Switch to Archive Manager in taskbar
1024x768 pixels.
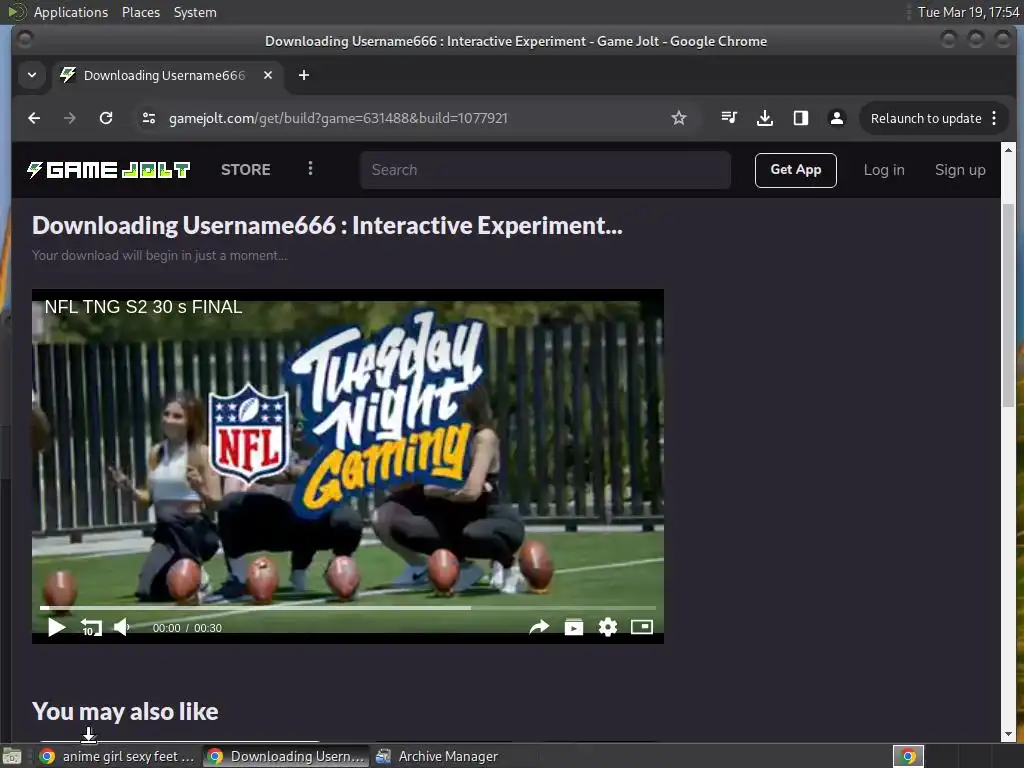pyautogui.click(x=438, y=756)
